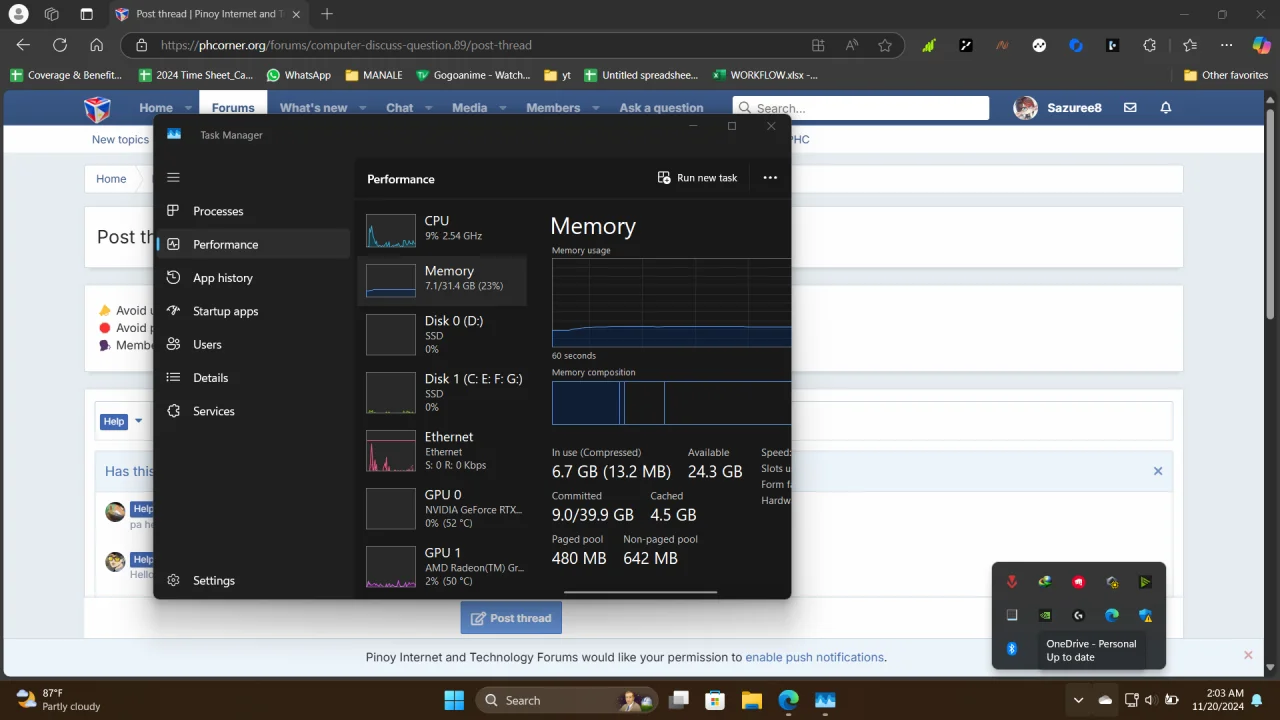The height and width of the screenshot is (720, 1280).
Task: Open Bluetooth tray icon
Action: [1011, 649]
